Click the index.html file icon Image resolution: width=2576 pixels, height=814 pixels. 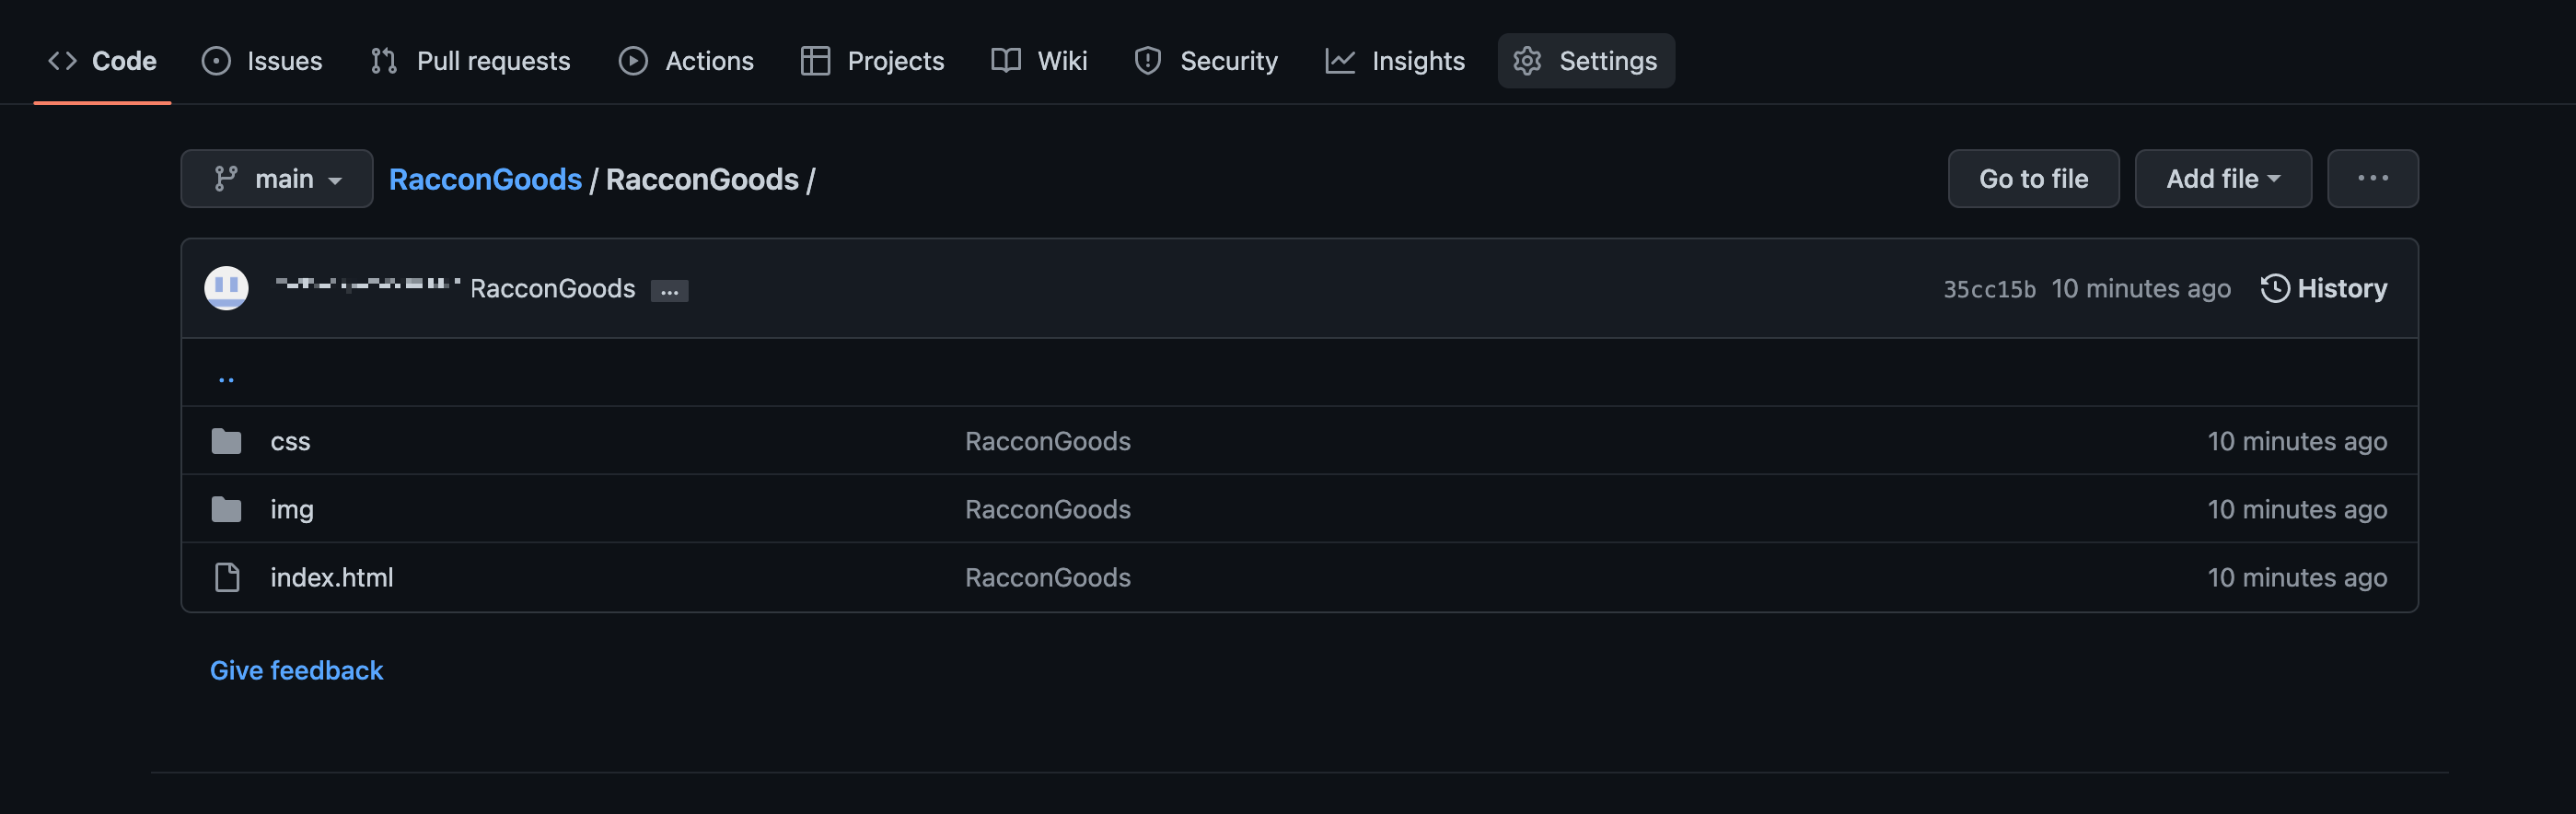tap(227, 577)
